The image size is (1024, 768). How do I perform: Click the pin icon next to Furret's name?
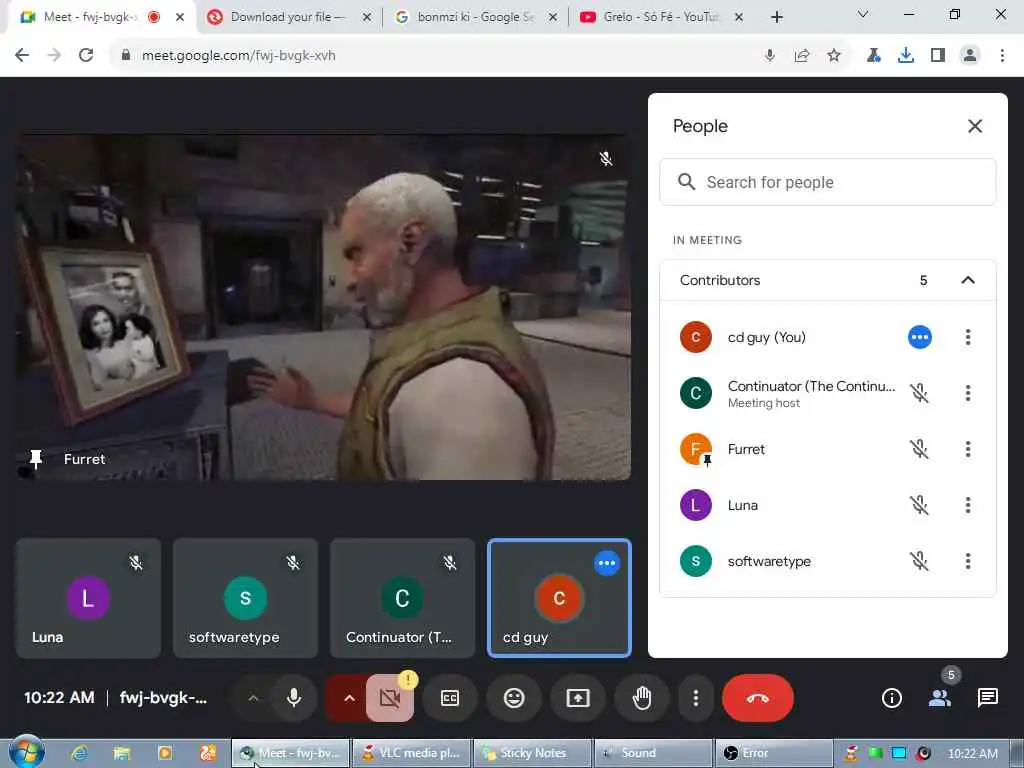[36, 459]
